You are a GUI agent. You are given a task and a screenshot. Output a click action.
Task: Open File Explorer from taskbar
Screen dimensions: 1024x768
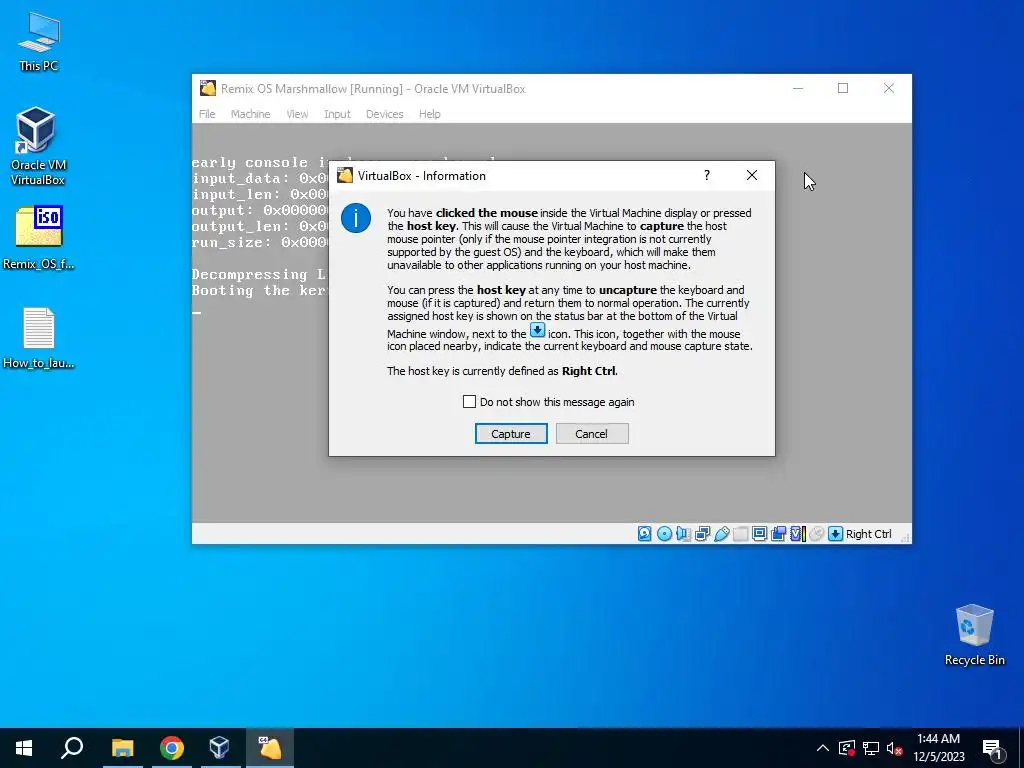click(122, 748)
